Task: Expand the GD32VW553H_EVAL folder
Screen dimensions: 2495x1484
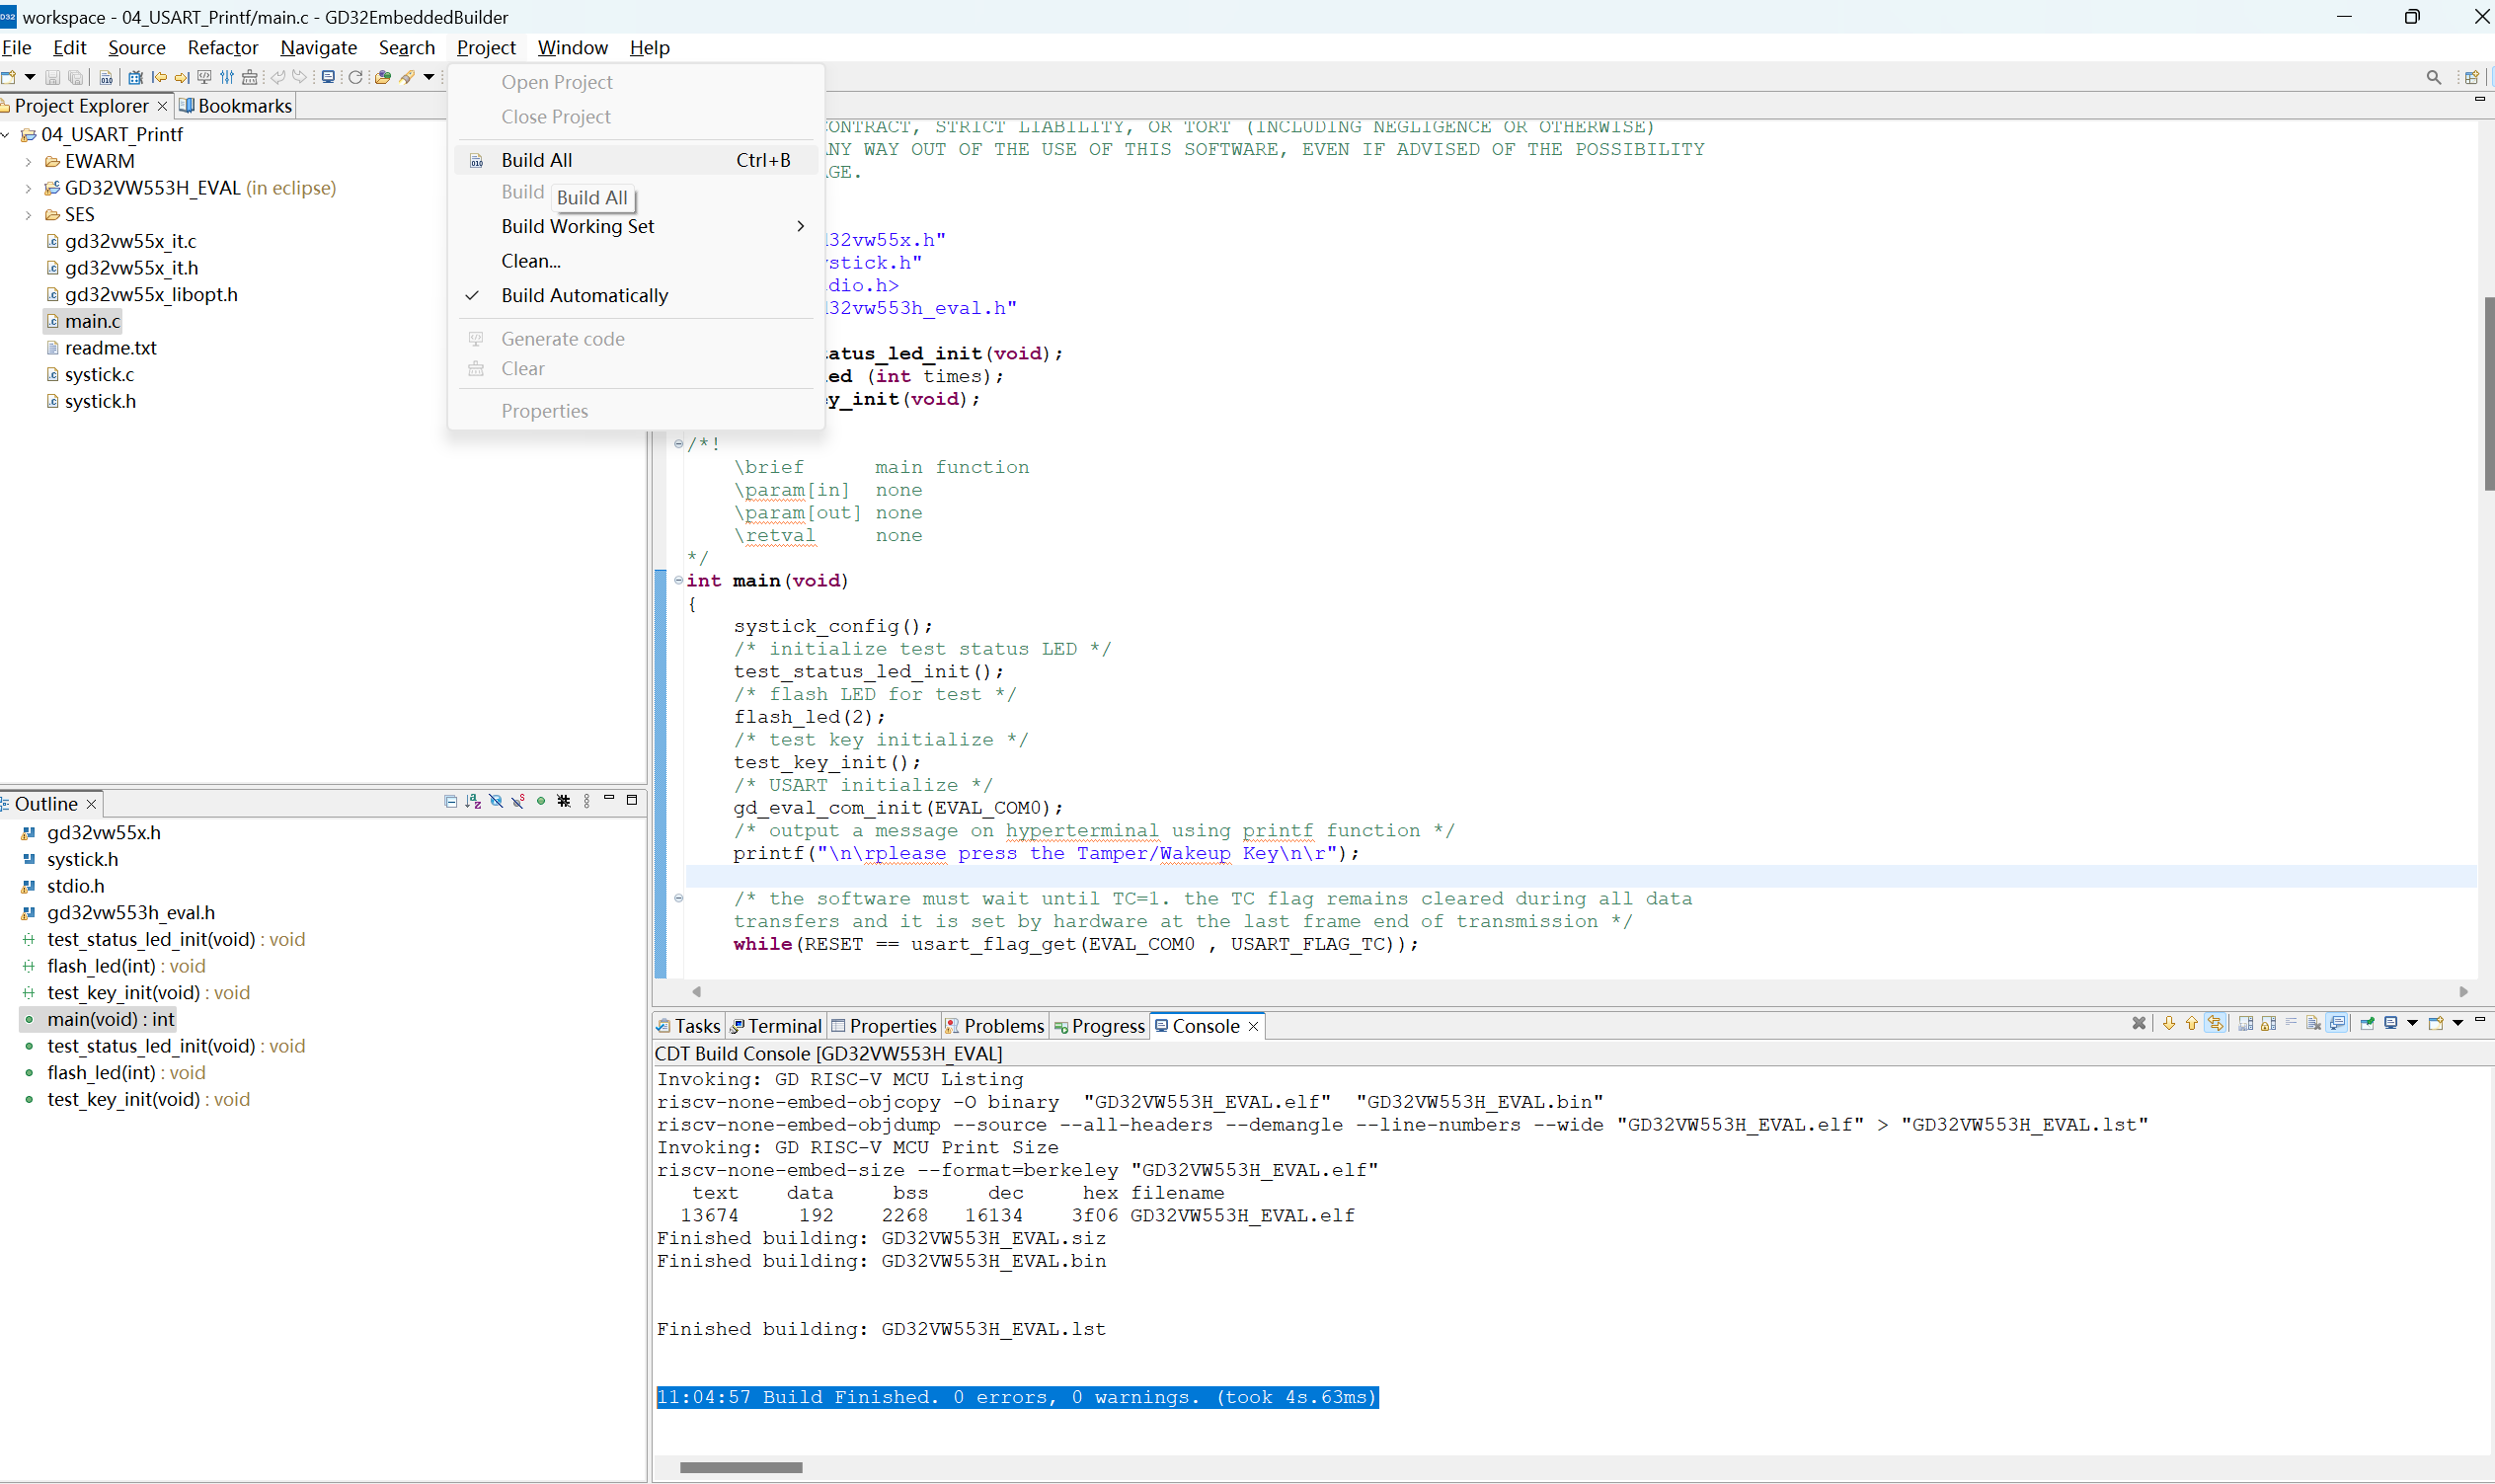Action: point(28,188)
